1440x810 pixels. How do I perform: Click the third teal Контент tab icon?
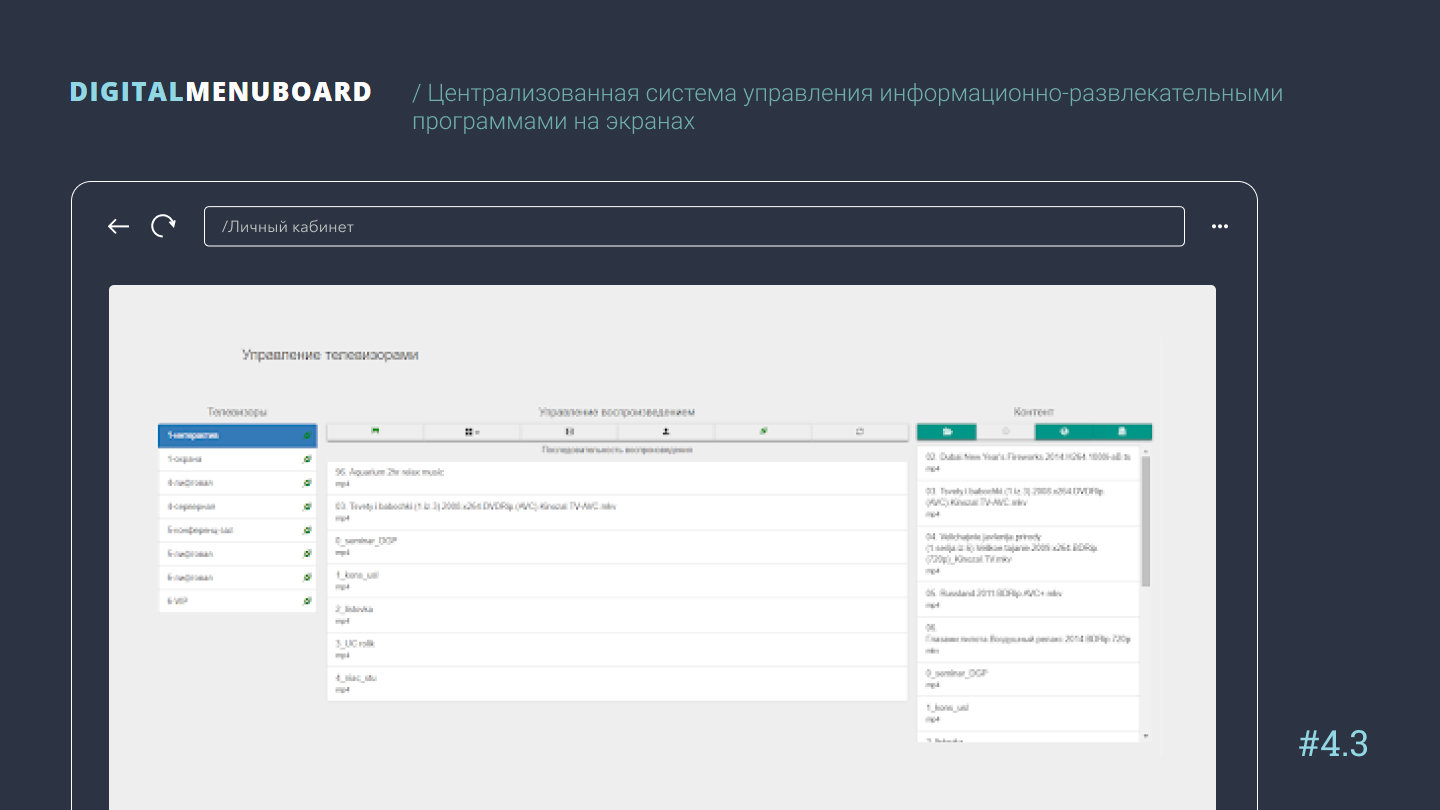1064,432
